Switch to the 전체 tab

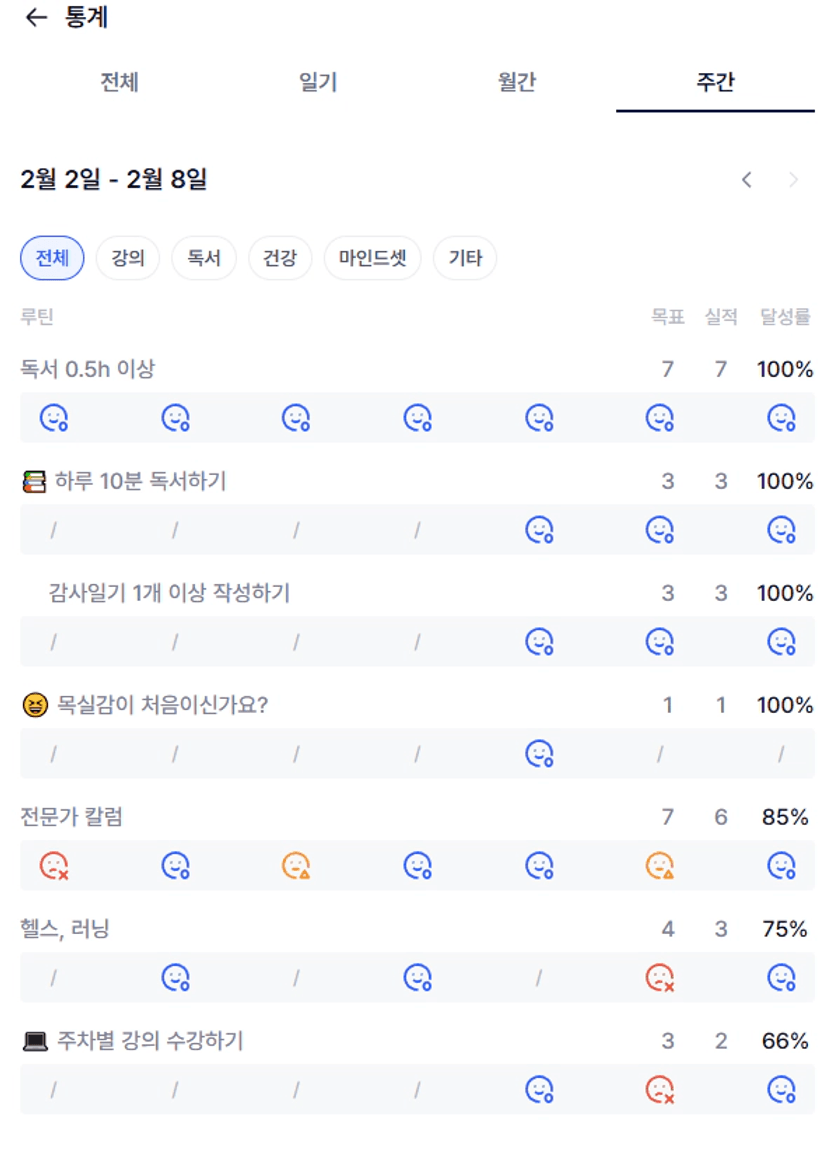pyautogui.click(x=119, y=82)
